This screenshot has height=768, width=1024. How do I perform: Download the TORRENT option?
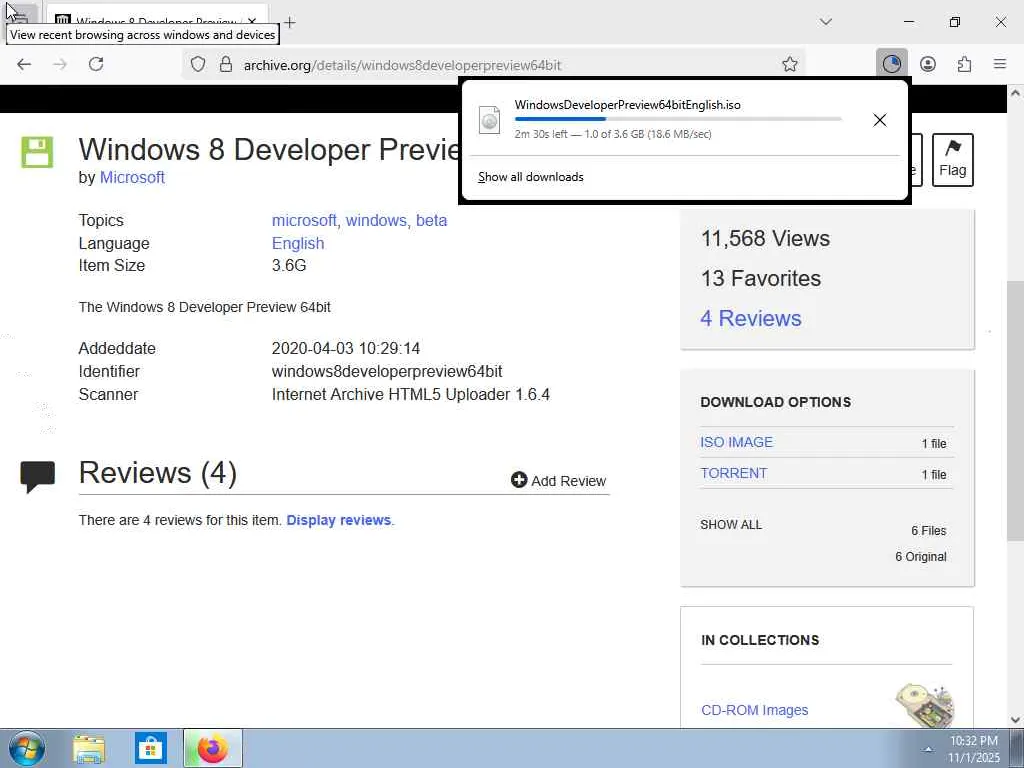pyautogui.click(x=733, y=473)
